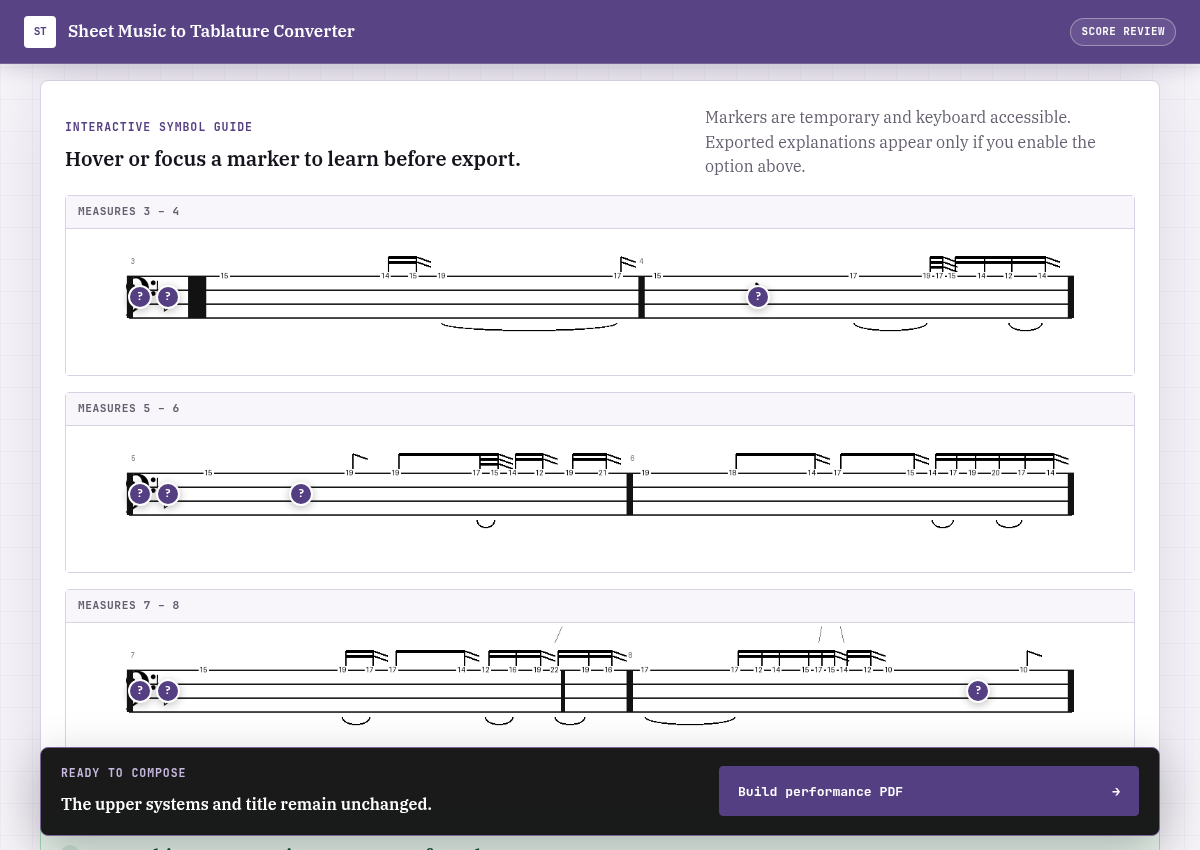Click Build performance PDF button
The height and width of the screenshot is (850, 1200).
pos(929,791)
